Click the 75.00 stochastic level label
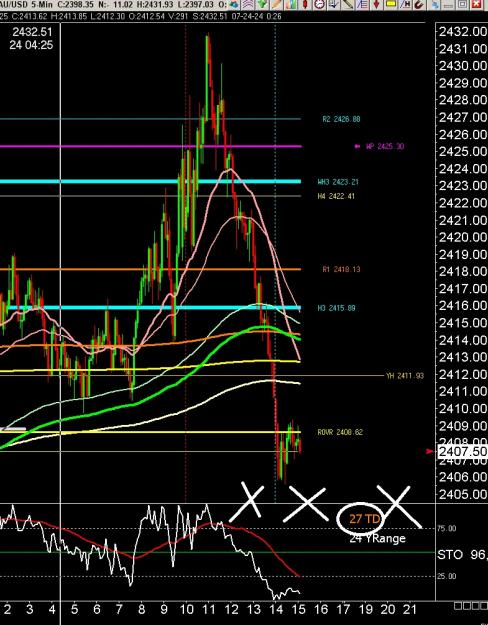 tap(447, 528)
